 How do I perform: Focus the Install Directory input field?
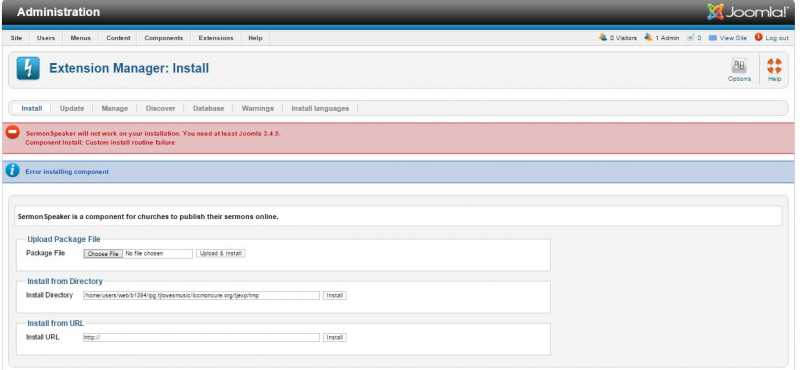click(202, 295)
